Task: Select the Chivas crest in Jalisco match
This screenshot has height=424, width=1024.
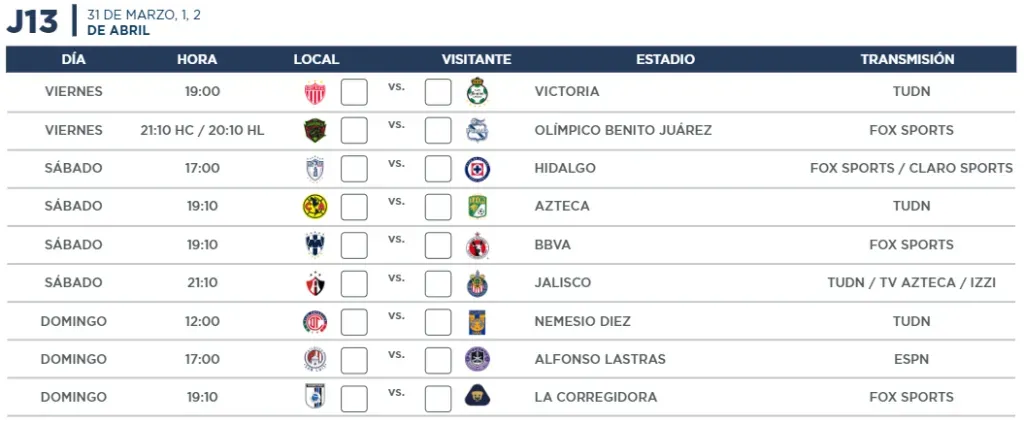Action: click(x=477, y=283)
